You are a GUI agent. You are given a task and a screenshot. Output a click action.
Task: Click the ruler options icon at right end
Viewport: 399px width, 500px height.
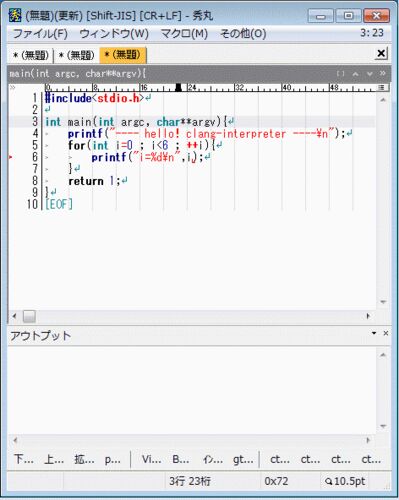click(x=382, y=88)
